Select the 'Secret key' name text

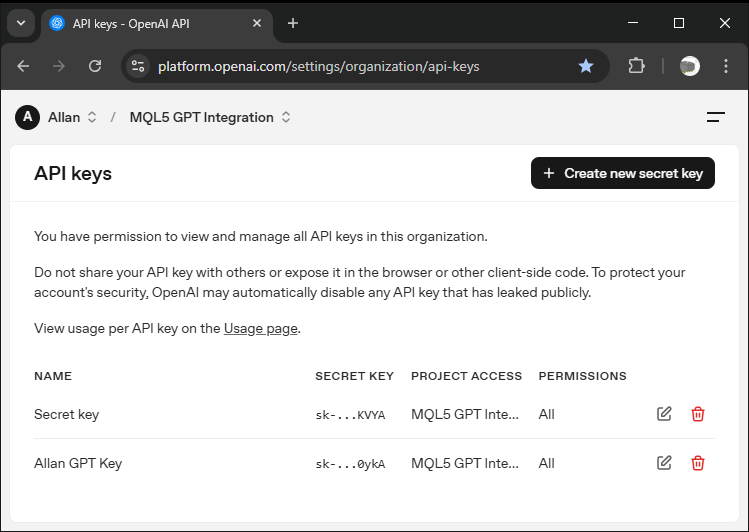(x=66, y=414)
